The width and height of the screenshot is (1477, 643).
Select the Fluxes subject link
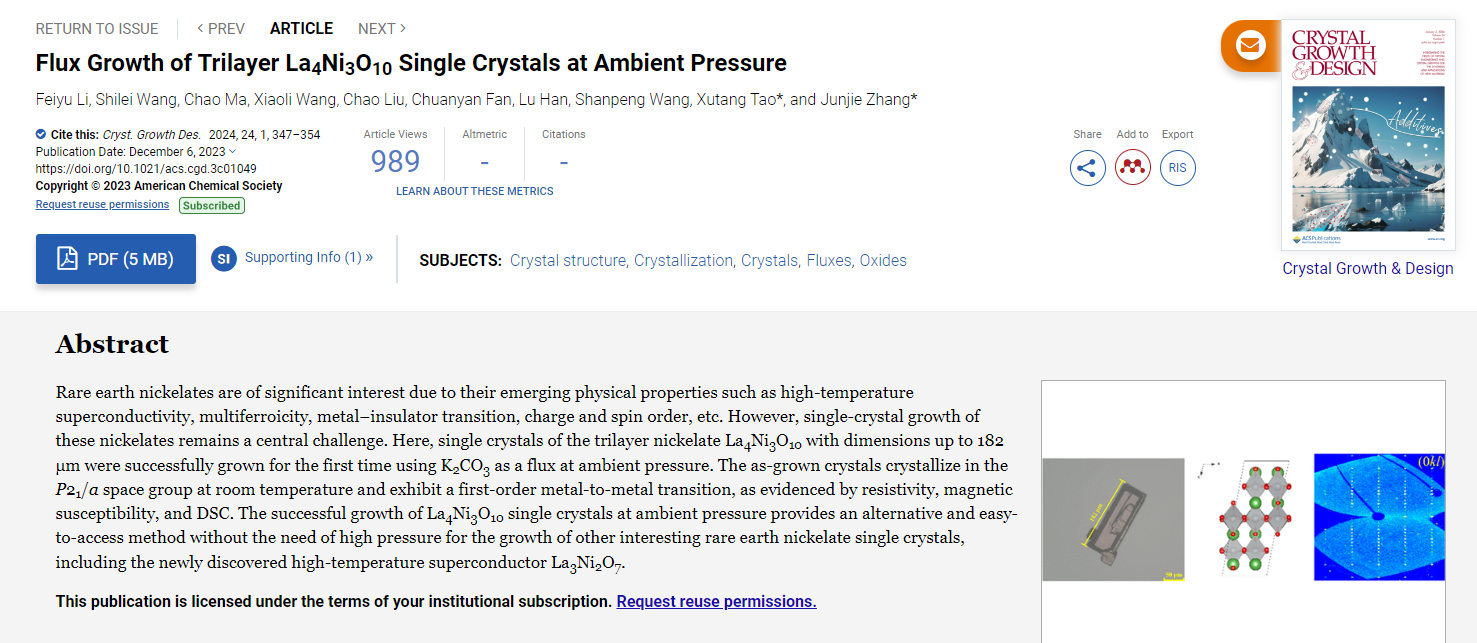click(x=828, y=260)
